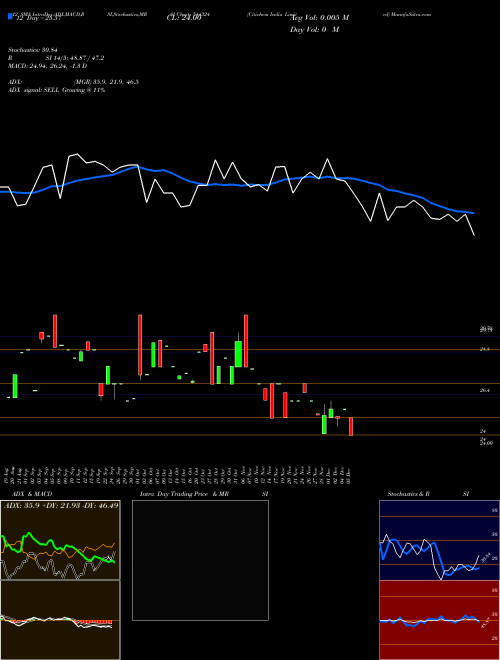This screenshot has width=500, height=660.
Task: Click the '26.4' price axis label
Action: click(x=485, y=391)
